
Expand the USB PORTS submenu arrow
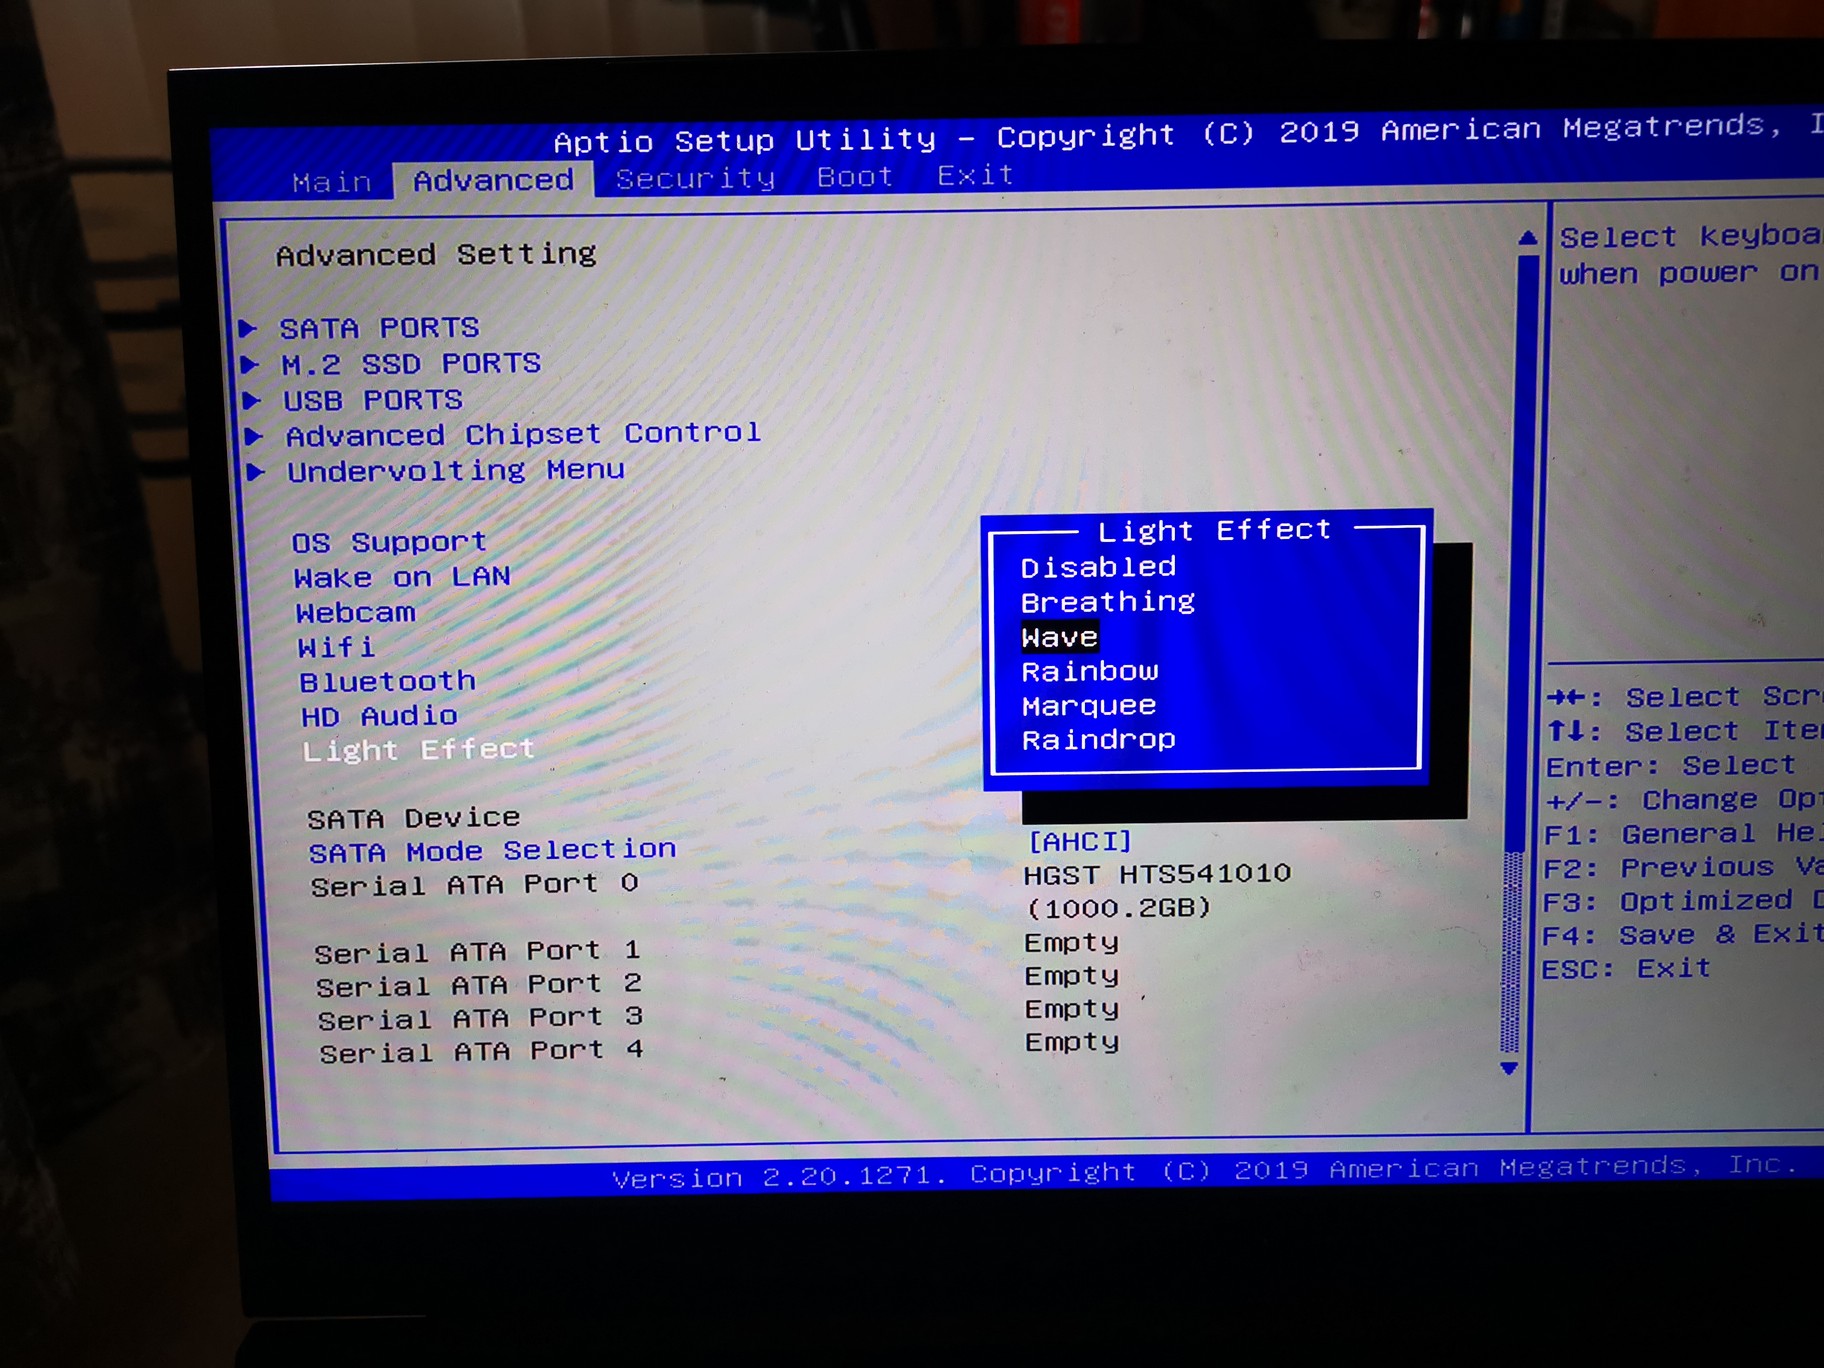pos(252,401)
